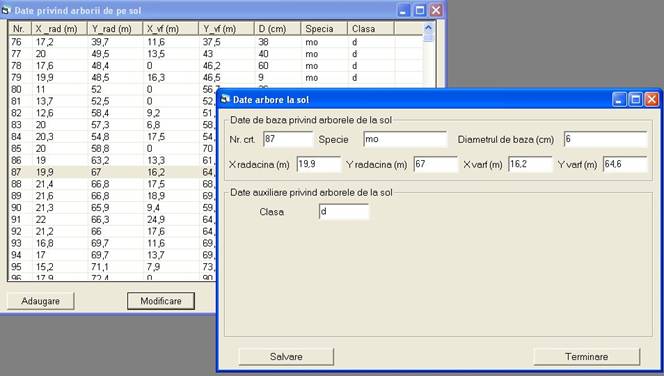The width and height of the screenshot is (664, 376).
Task: Click the Salvare button
Action: pos(286,357)
